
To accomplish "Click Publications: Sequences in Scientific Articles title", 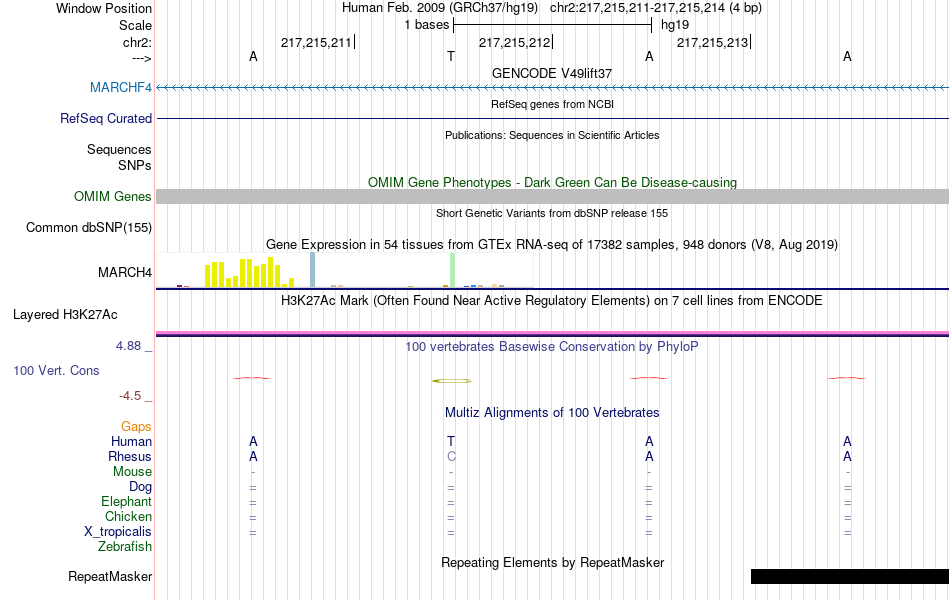I will point(552,135).
